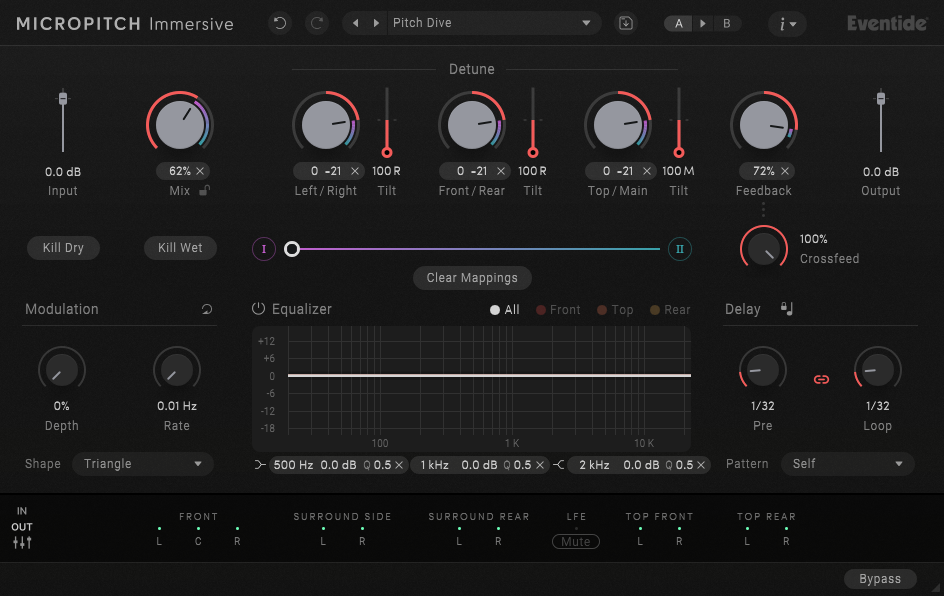Copy settings A to B

[x=703, y=23]
